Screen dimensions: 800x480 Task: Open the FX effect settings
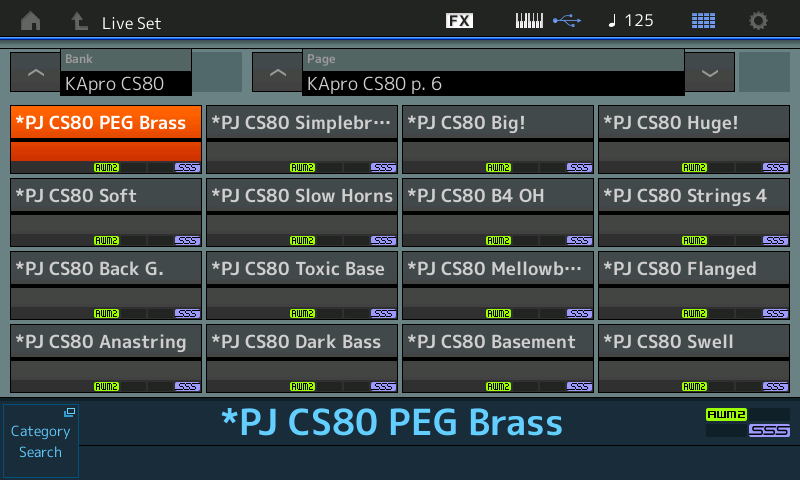click(459, 21)
